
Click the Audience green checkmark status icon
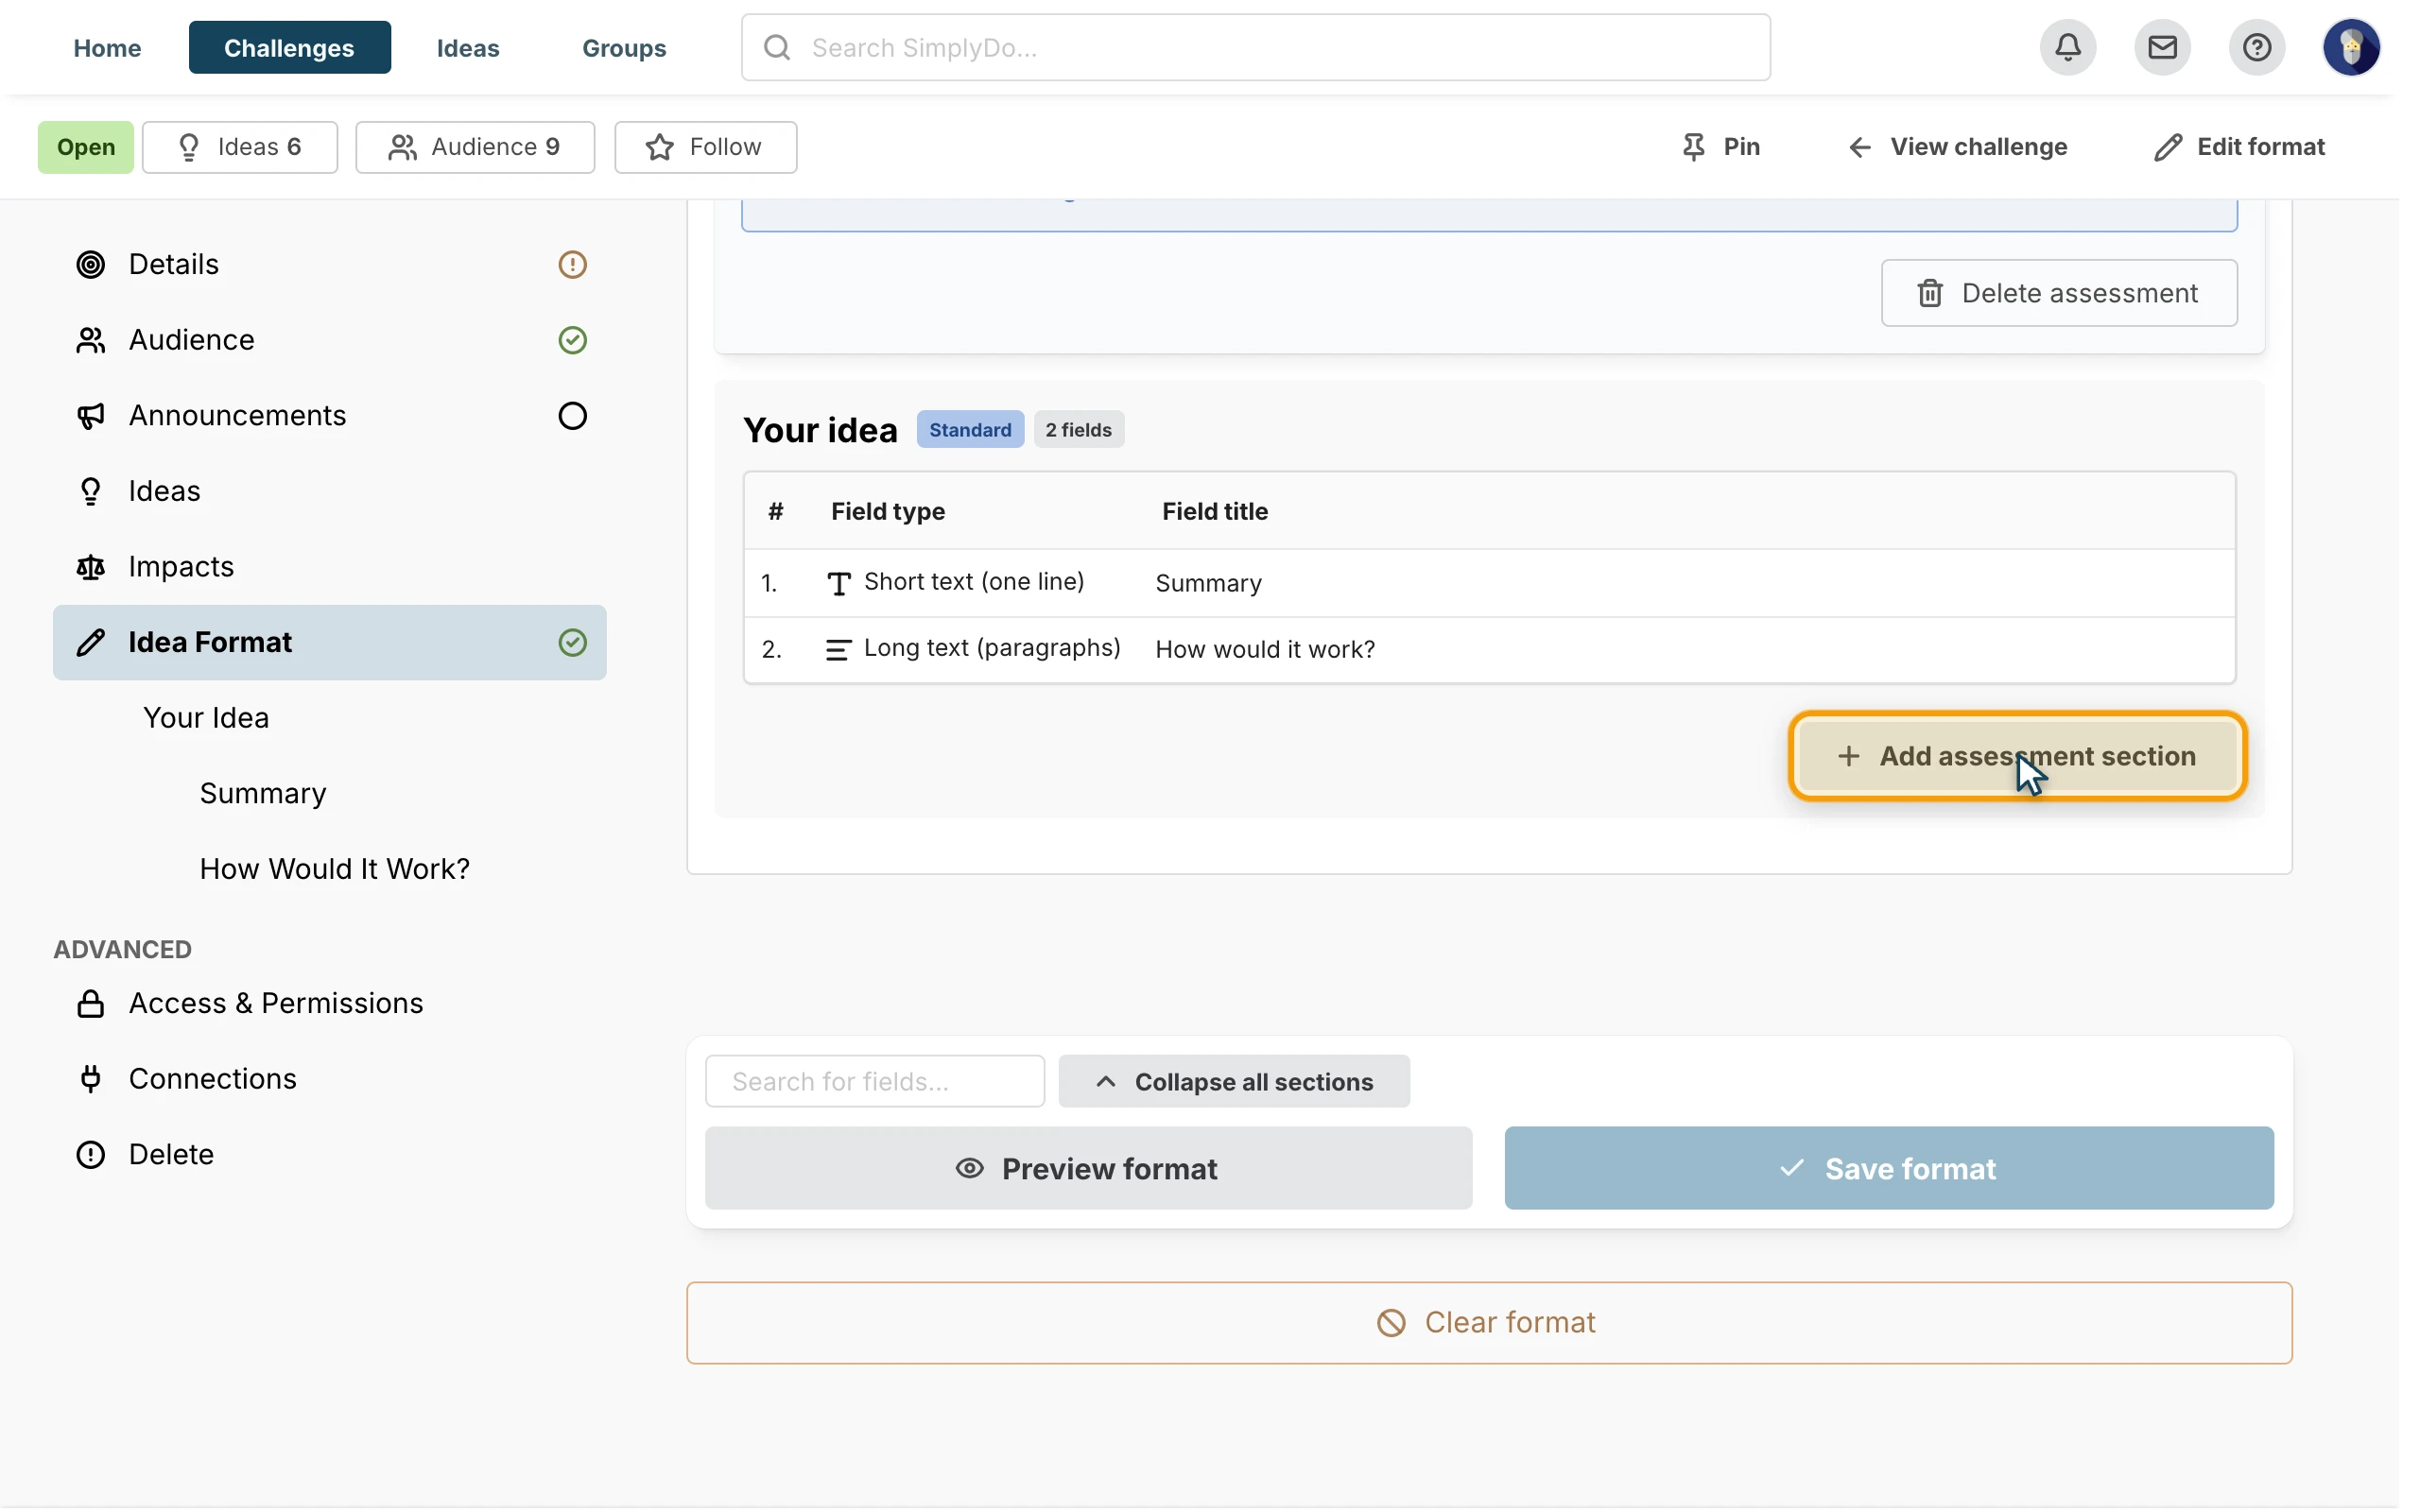572,340
